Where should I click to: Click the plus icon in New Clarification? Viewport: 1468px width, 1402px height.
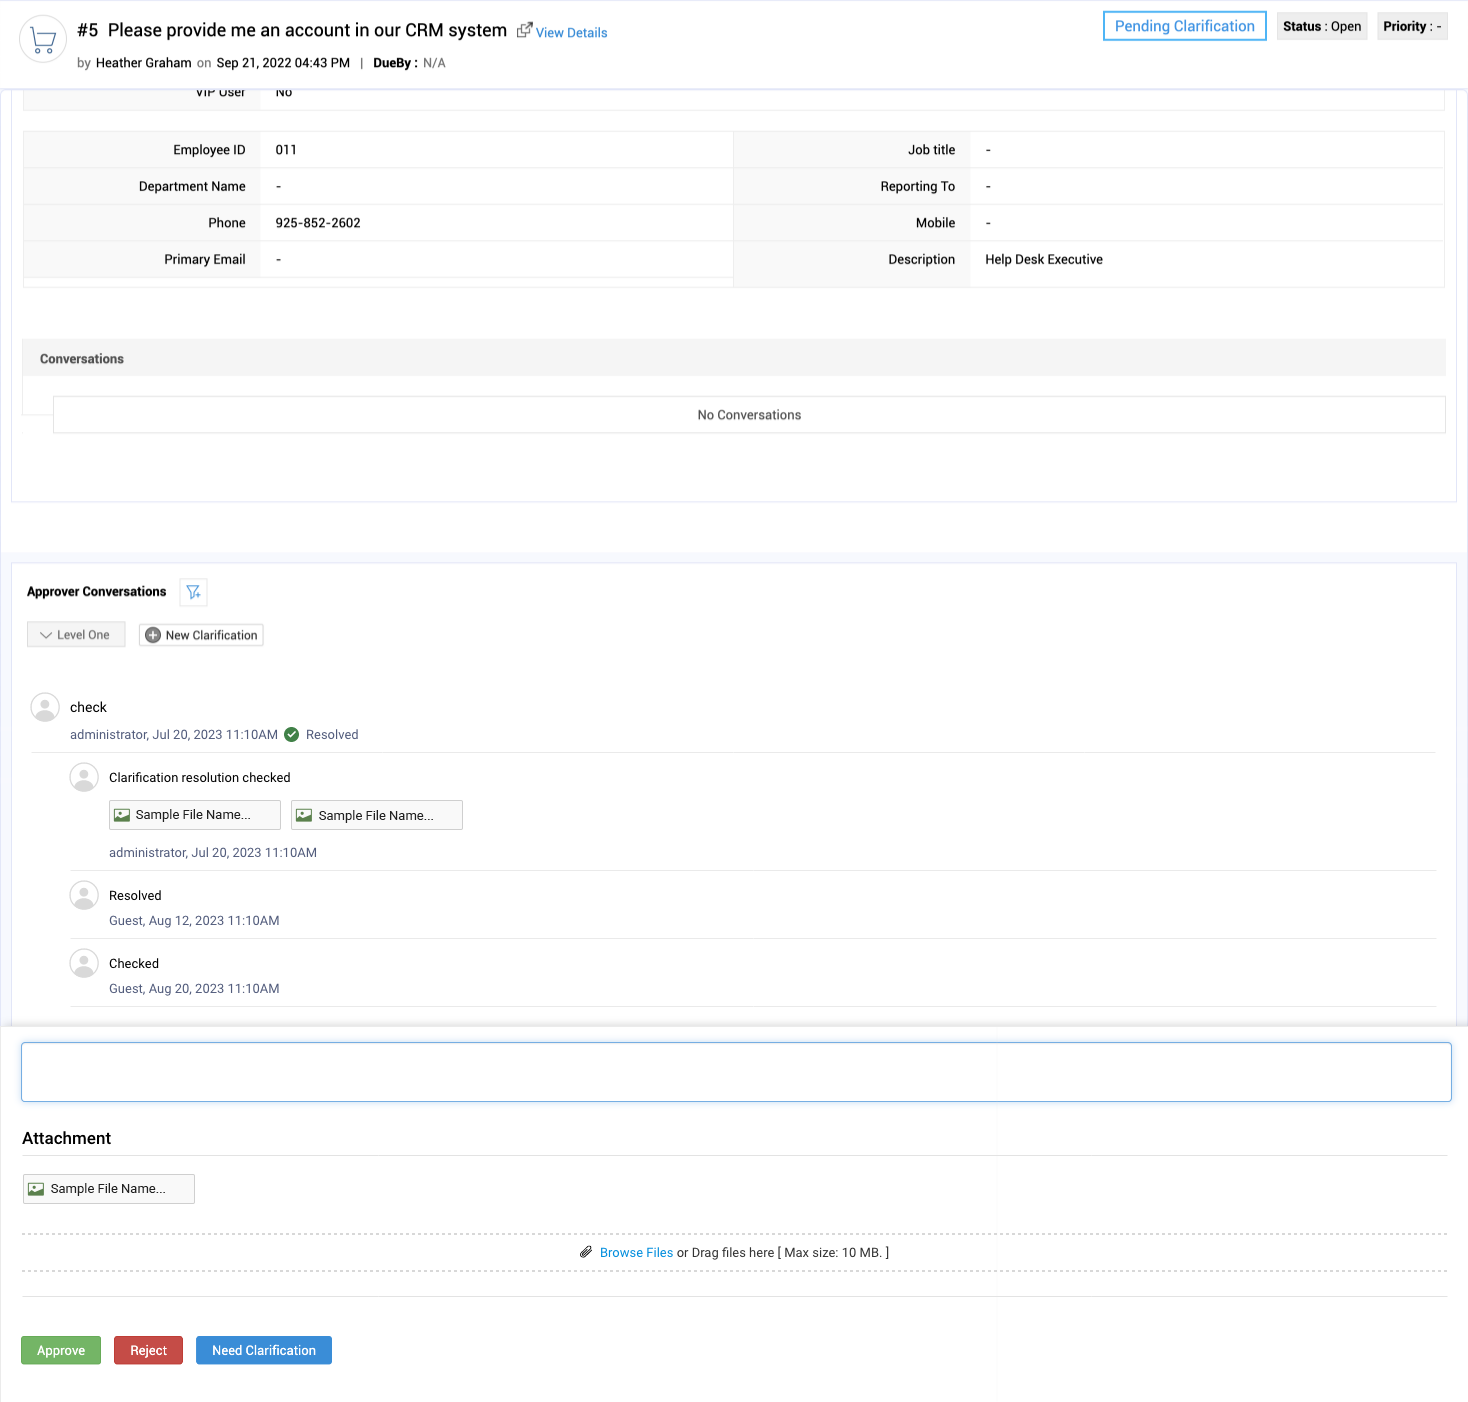coord(153,635)
